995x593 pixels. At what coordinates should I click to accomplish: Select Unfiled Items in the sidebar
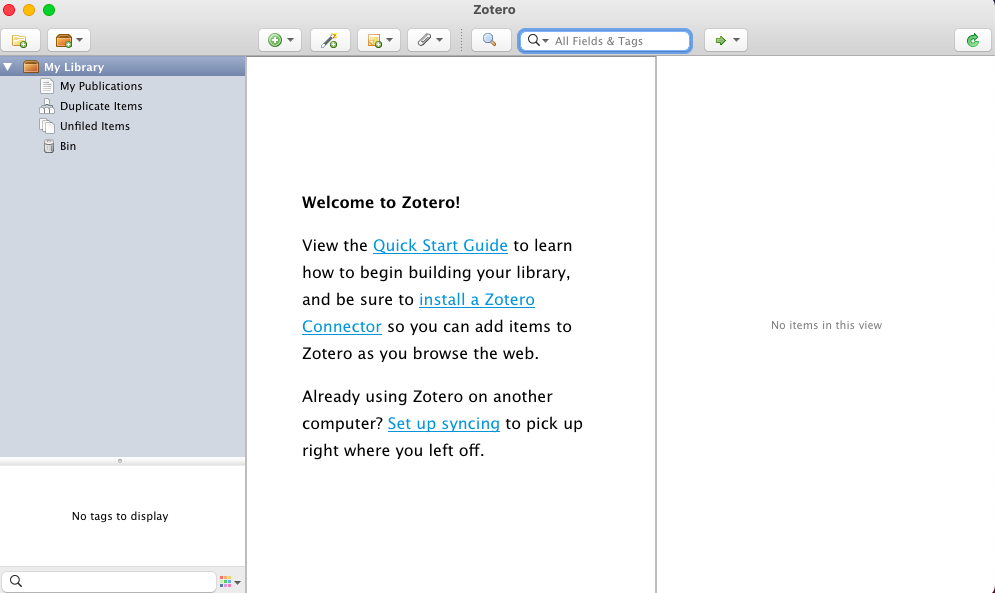point(95,126)
